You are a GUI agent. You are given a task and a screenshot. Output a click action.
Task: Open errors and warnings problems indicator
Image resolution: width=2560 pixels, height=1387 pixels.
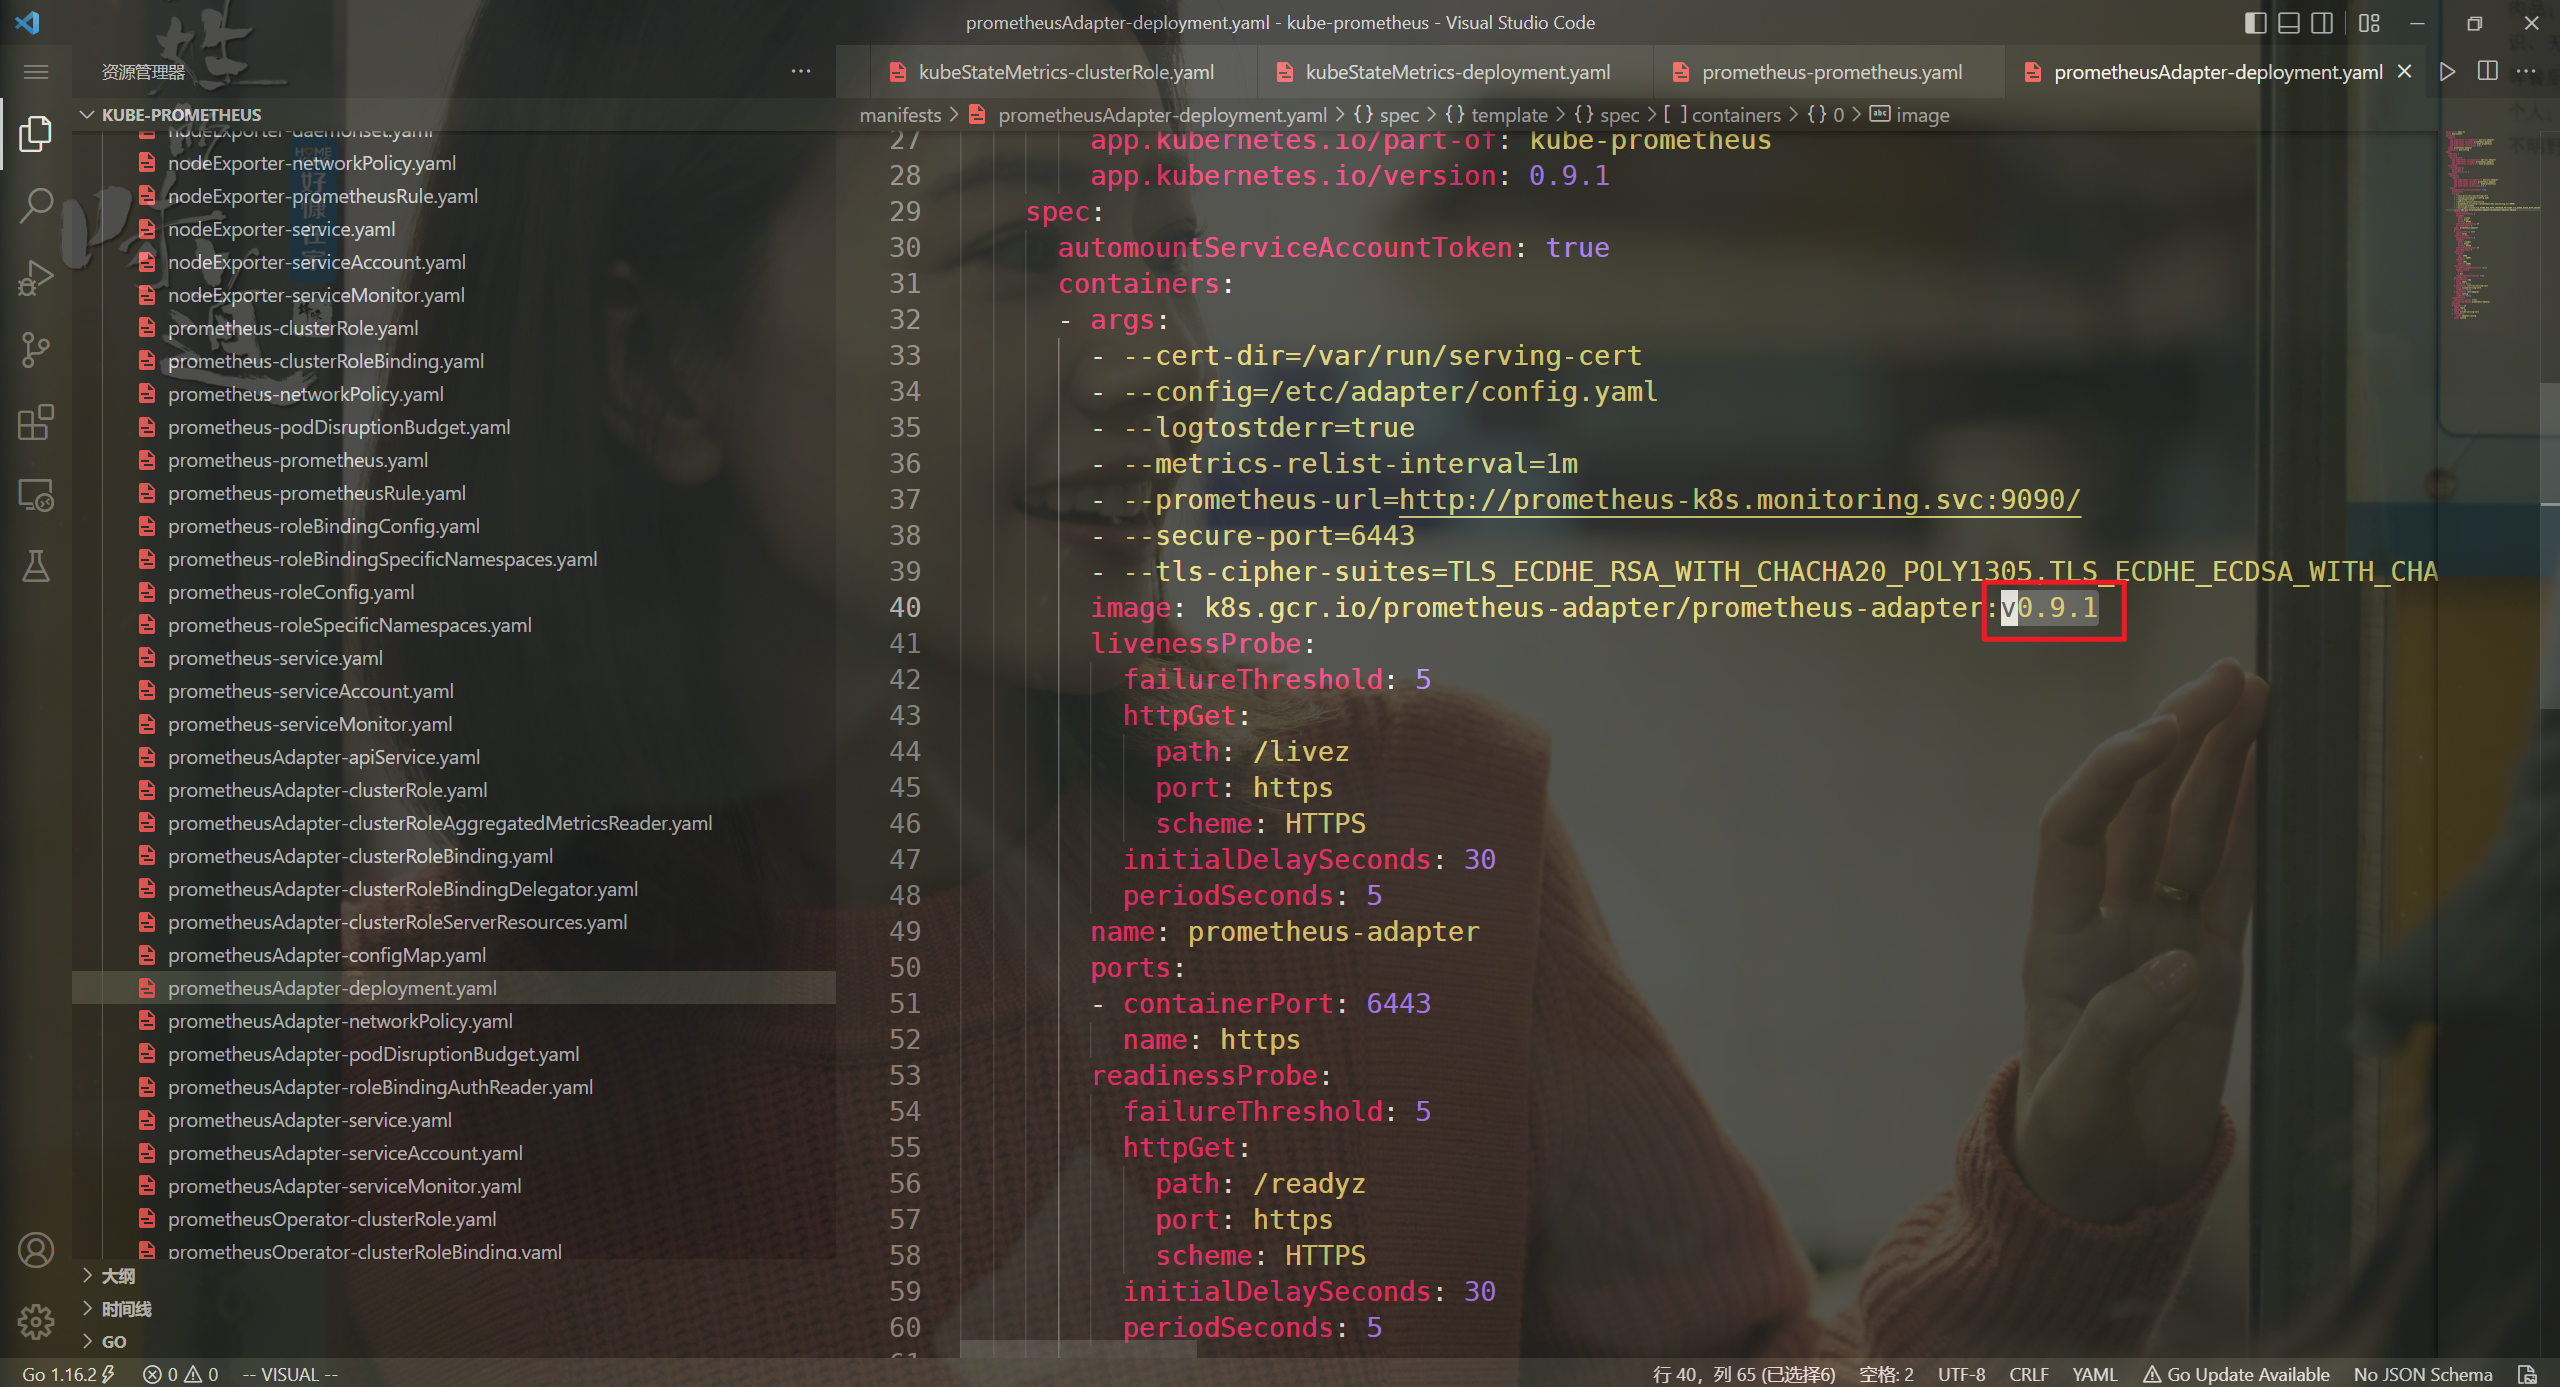pyautogui.click(x=181, y=1374)
